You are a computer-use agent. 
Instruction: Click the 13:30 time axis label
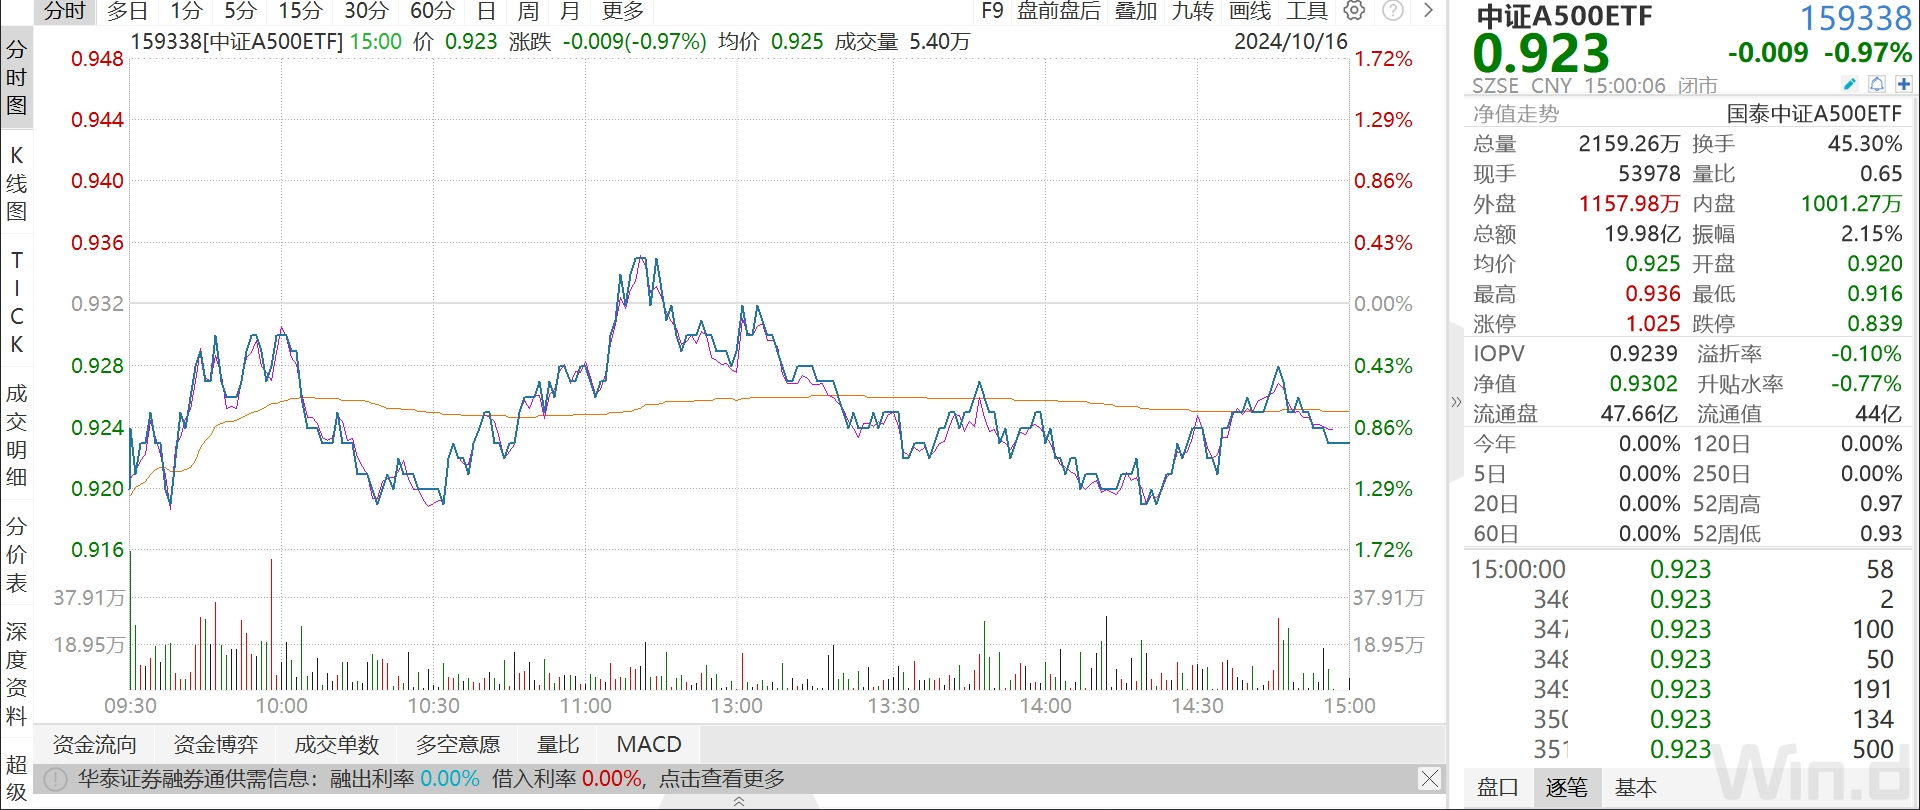pyautogui.click(x=893, y=706)
